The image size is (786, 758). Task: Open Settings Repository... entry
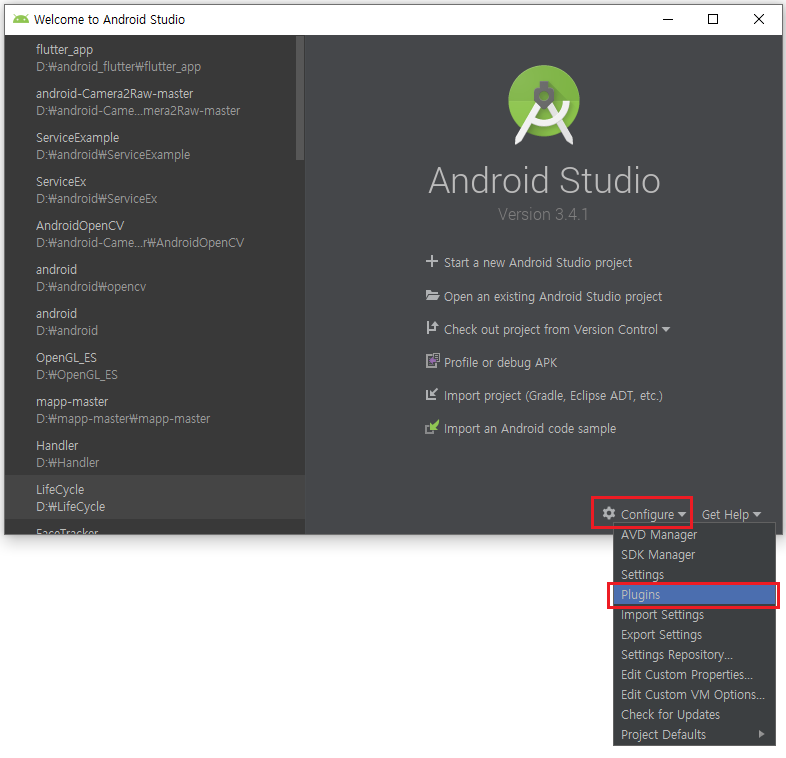coord(694,655)
